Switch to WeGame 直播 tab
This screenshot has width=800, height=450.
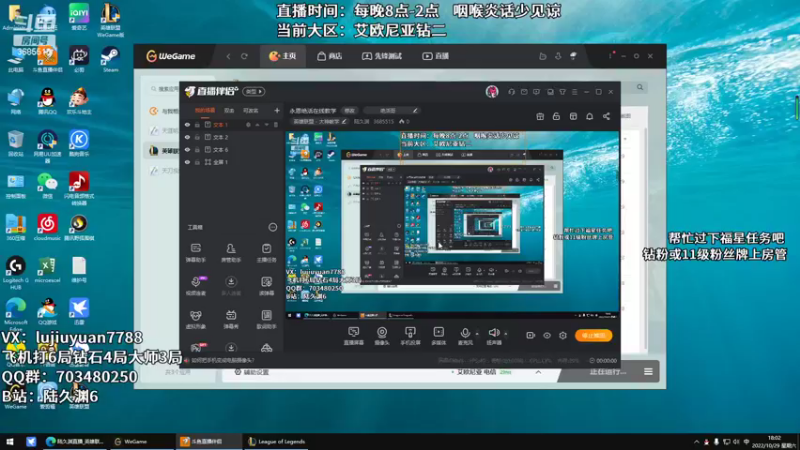pos(436,56)
